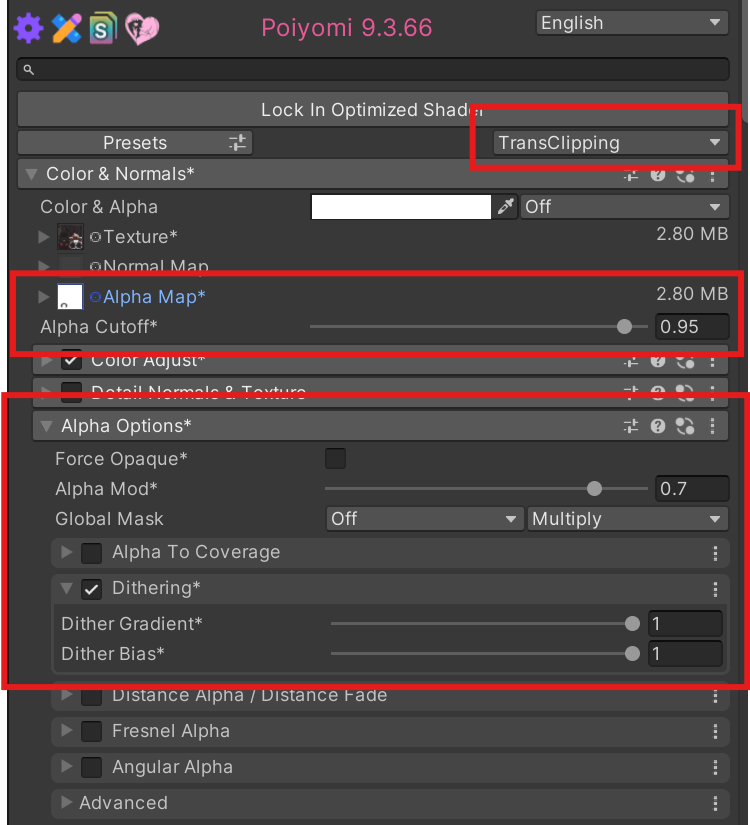
Task: Click the Dither Bias slider handle
Action: (x=632, y=654)
